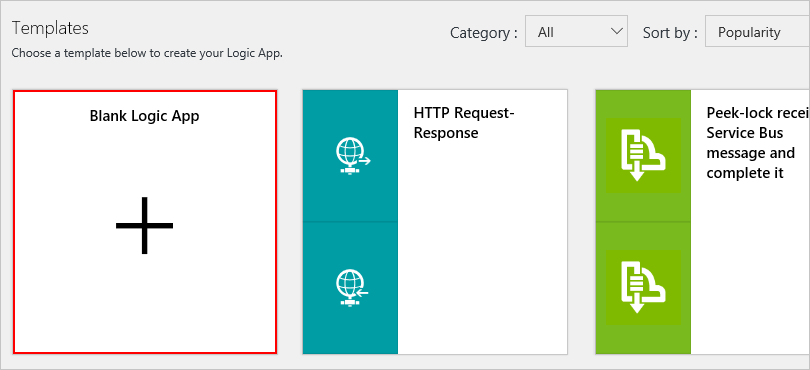Click the HTTP response globe icon with left arrow

pos(352,288)
